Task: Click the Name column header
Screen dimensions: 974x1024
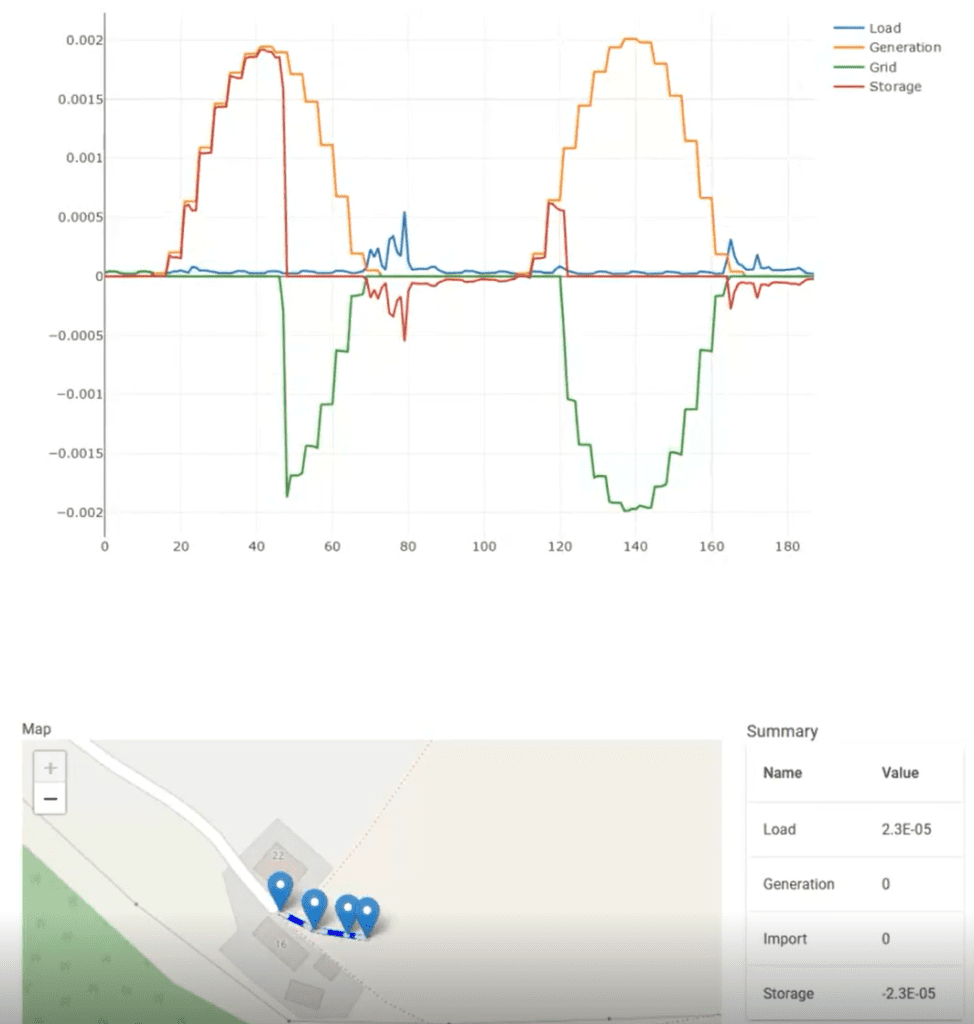Action: coord(782,773)
